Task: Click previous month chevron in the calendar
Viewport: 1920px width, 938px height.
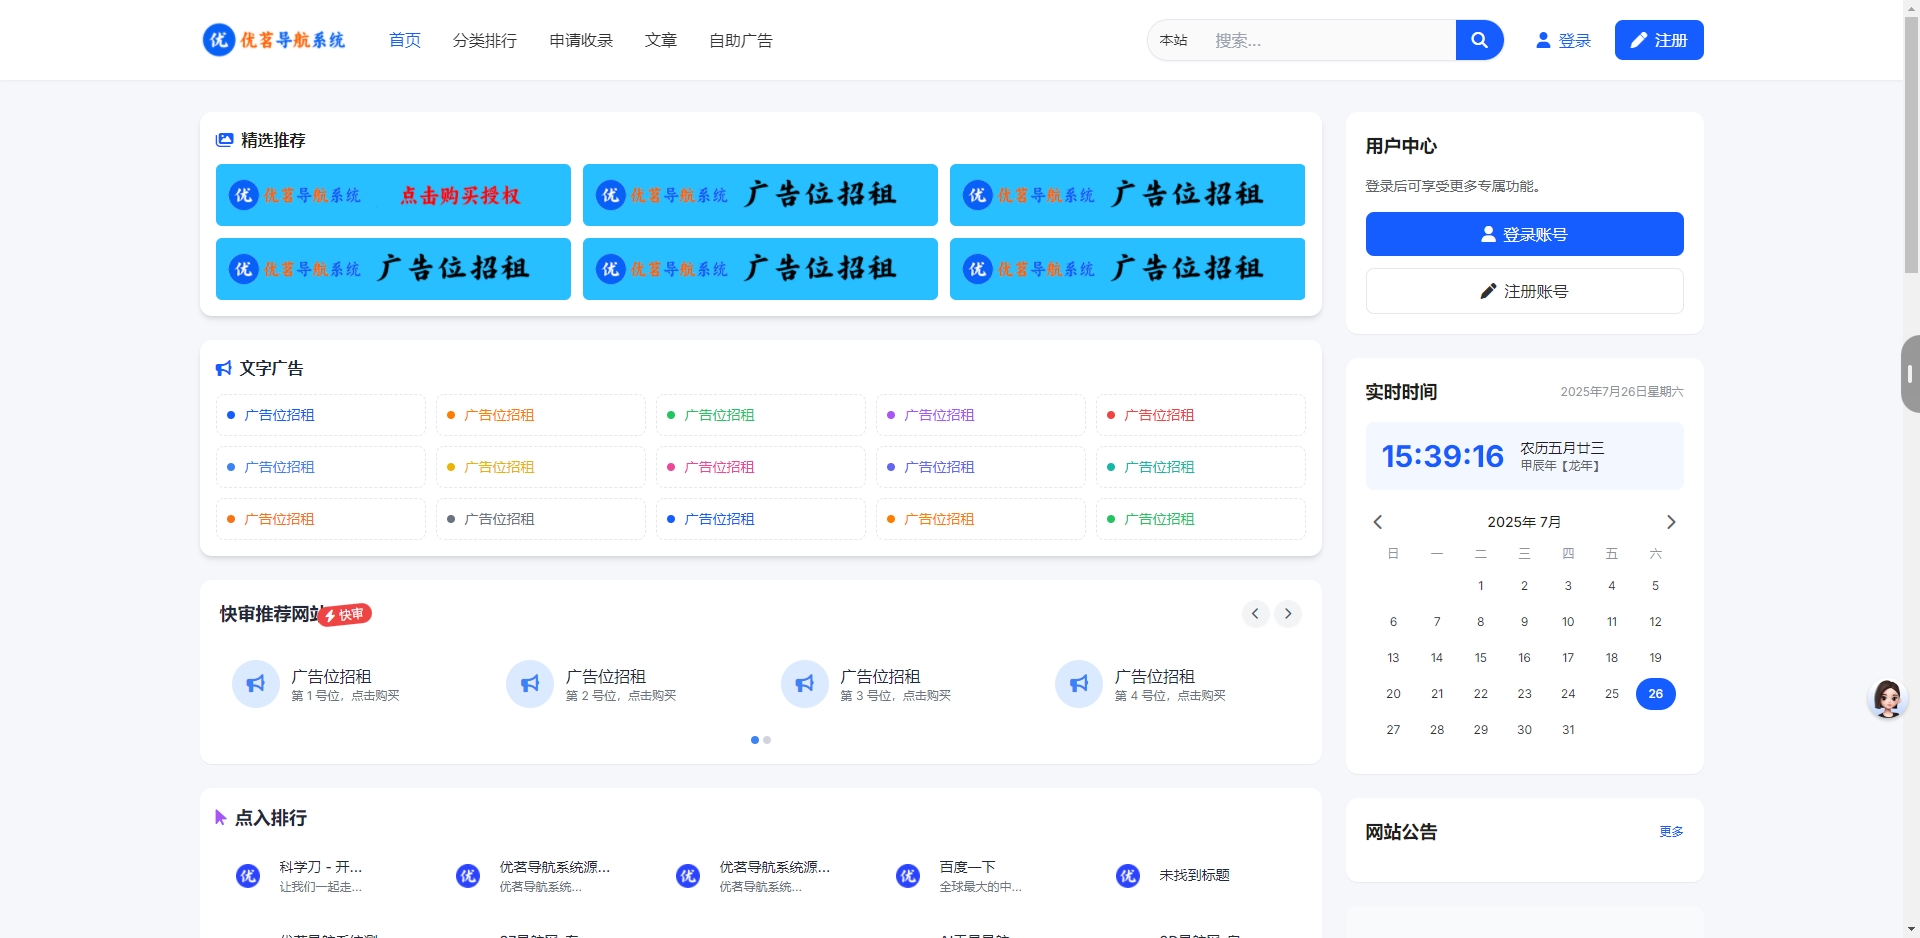Action: click(x=1378, y=521)
